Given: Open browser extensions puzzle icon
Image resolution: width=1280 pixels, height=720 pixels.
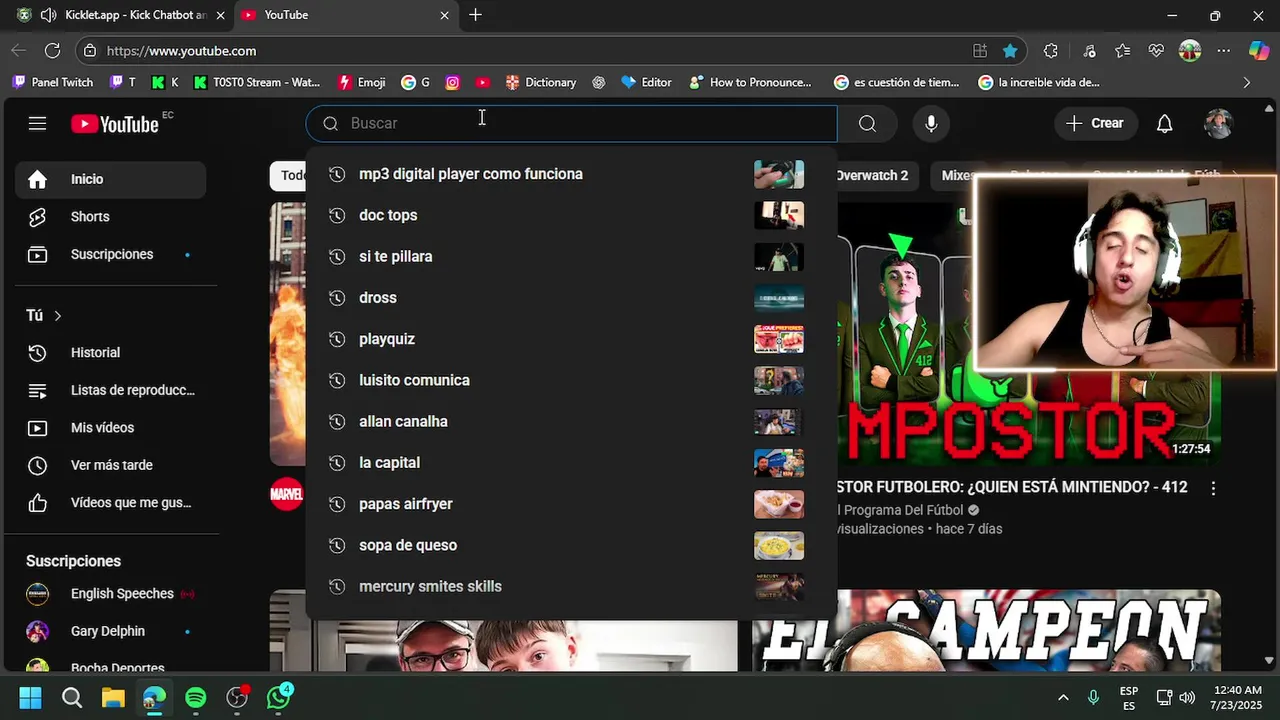Looking at the screenshot, I should tap(1050, 50).
